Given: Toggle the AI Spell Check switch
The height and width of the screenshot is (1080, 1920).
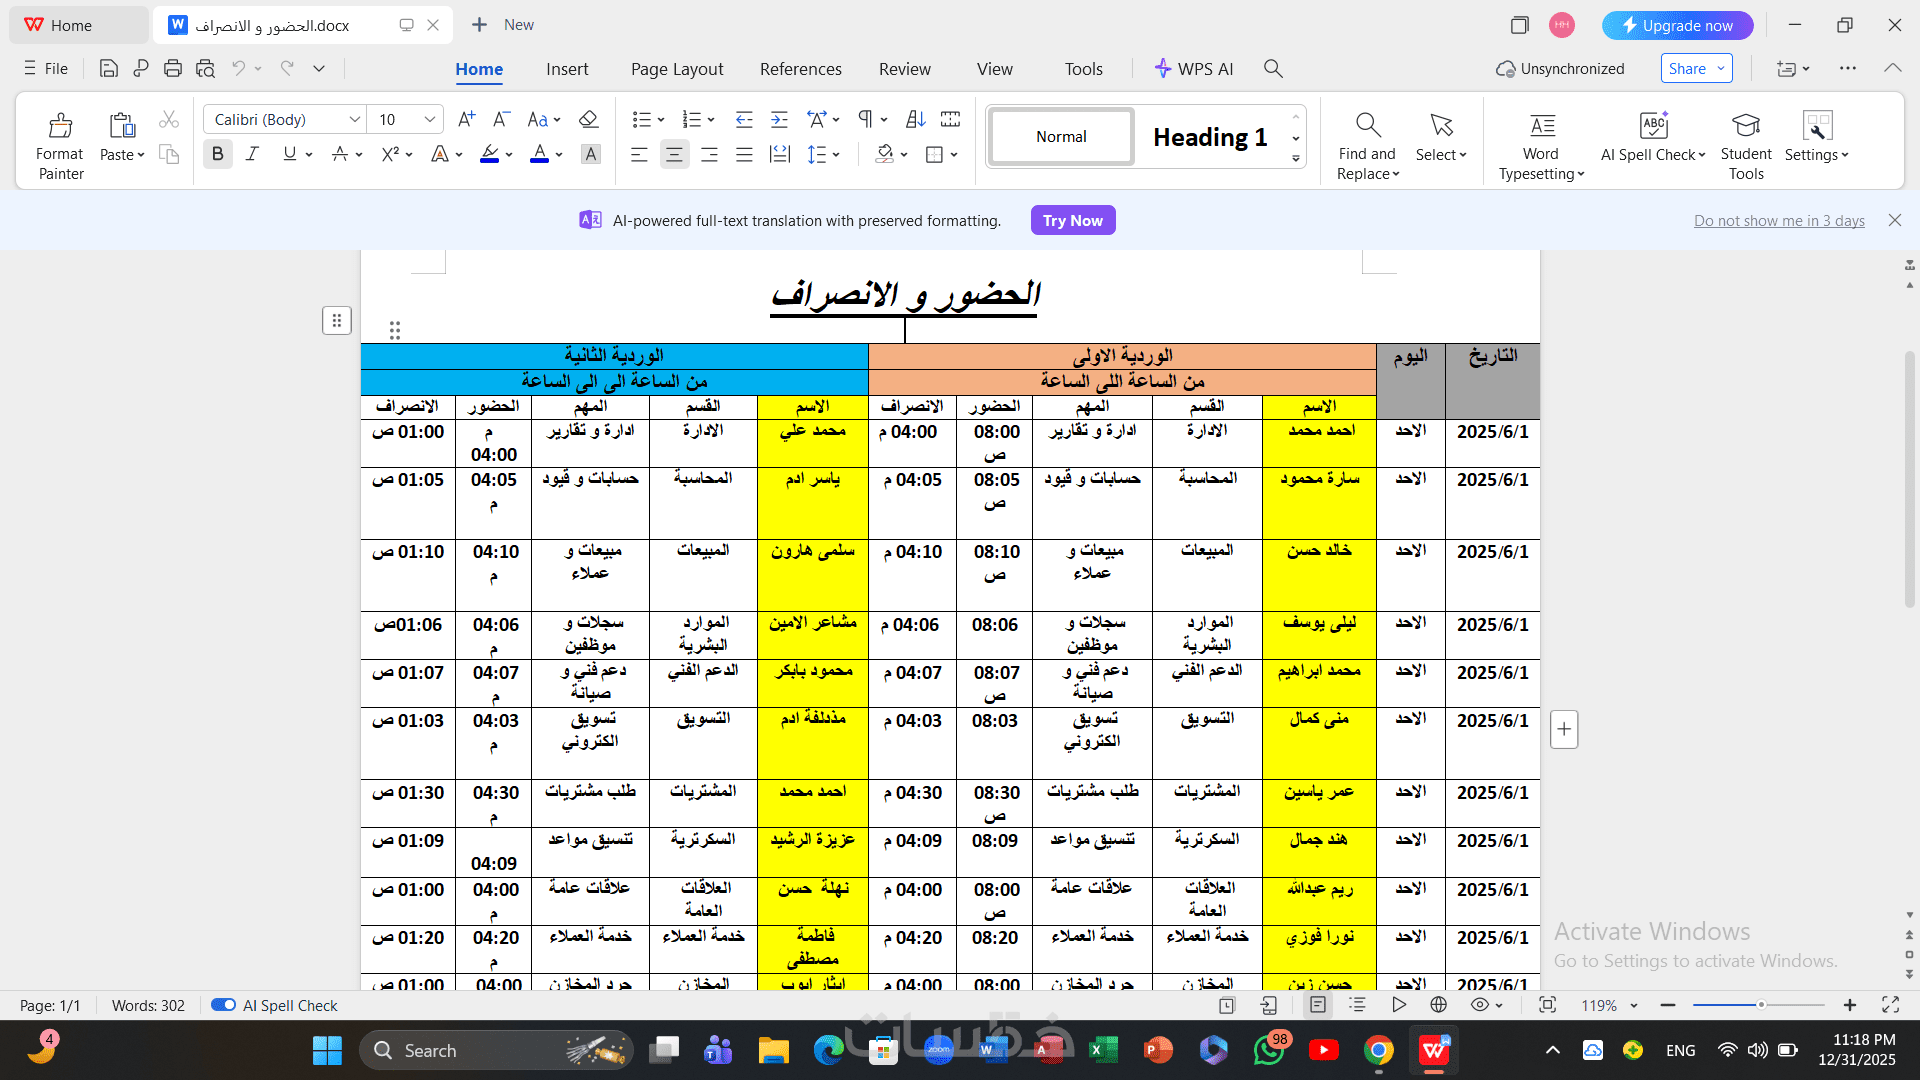Looking at the screenshot, I should 223,1005.
